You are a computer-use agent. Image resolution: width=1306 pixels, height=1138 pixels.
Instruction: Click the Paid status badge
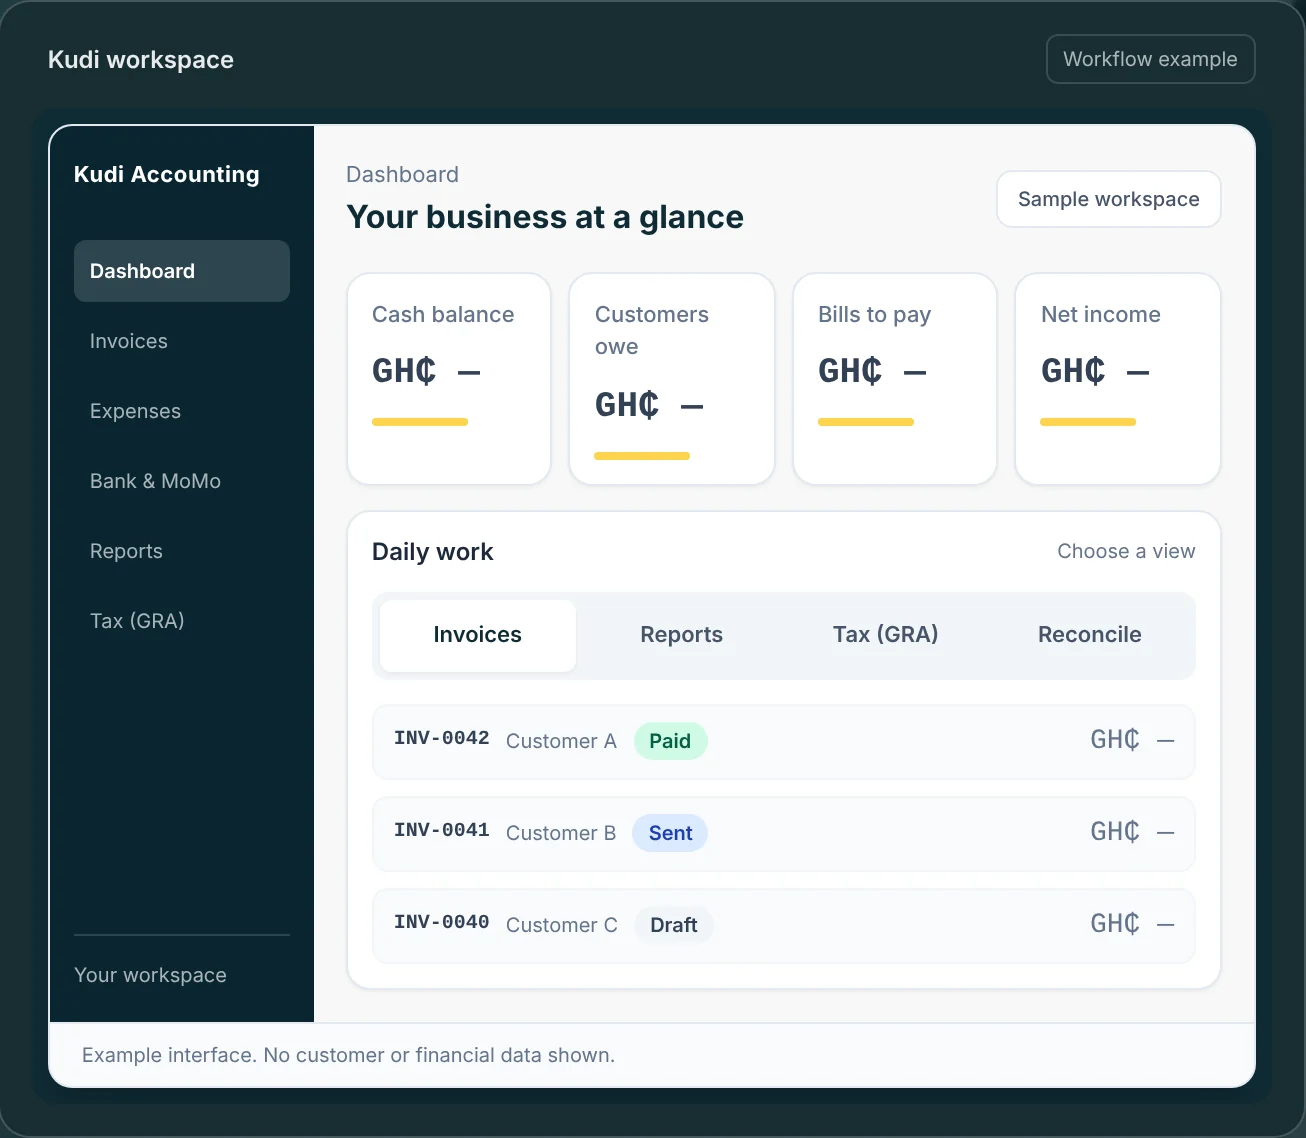[x=670, y=741]
